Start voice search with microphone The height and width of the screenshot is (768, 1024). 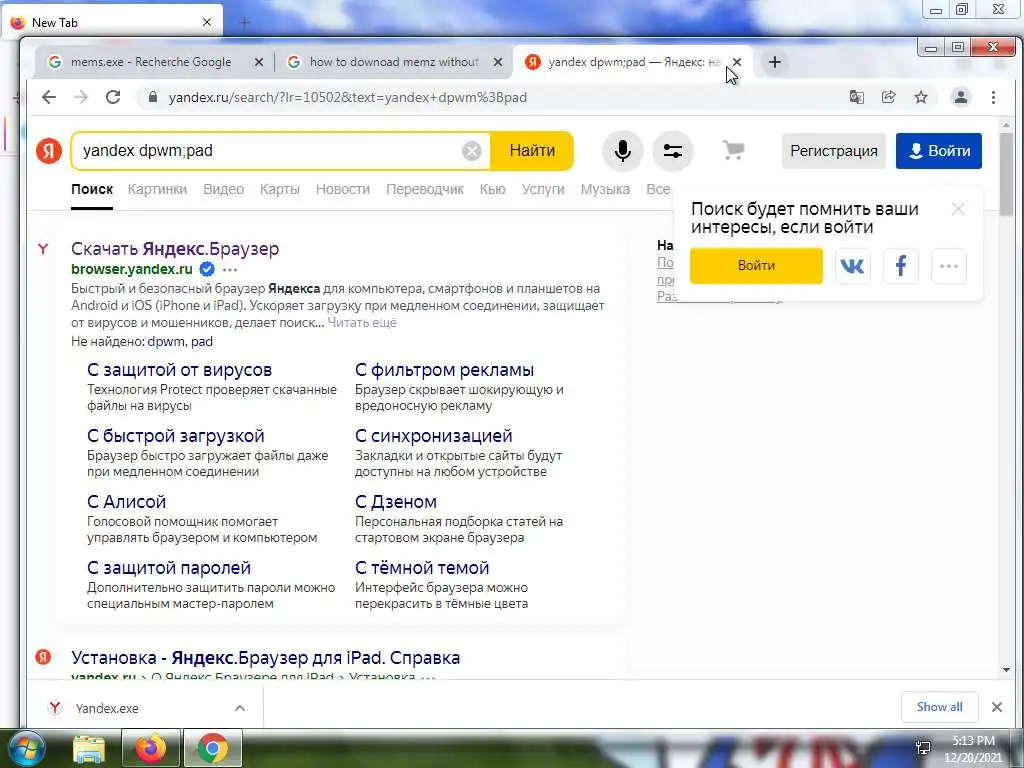click(622, 151)
